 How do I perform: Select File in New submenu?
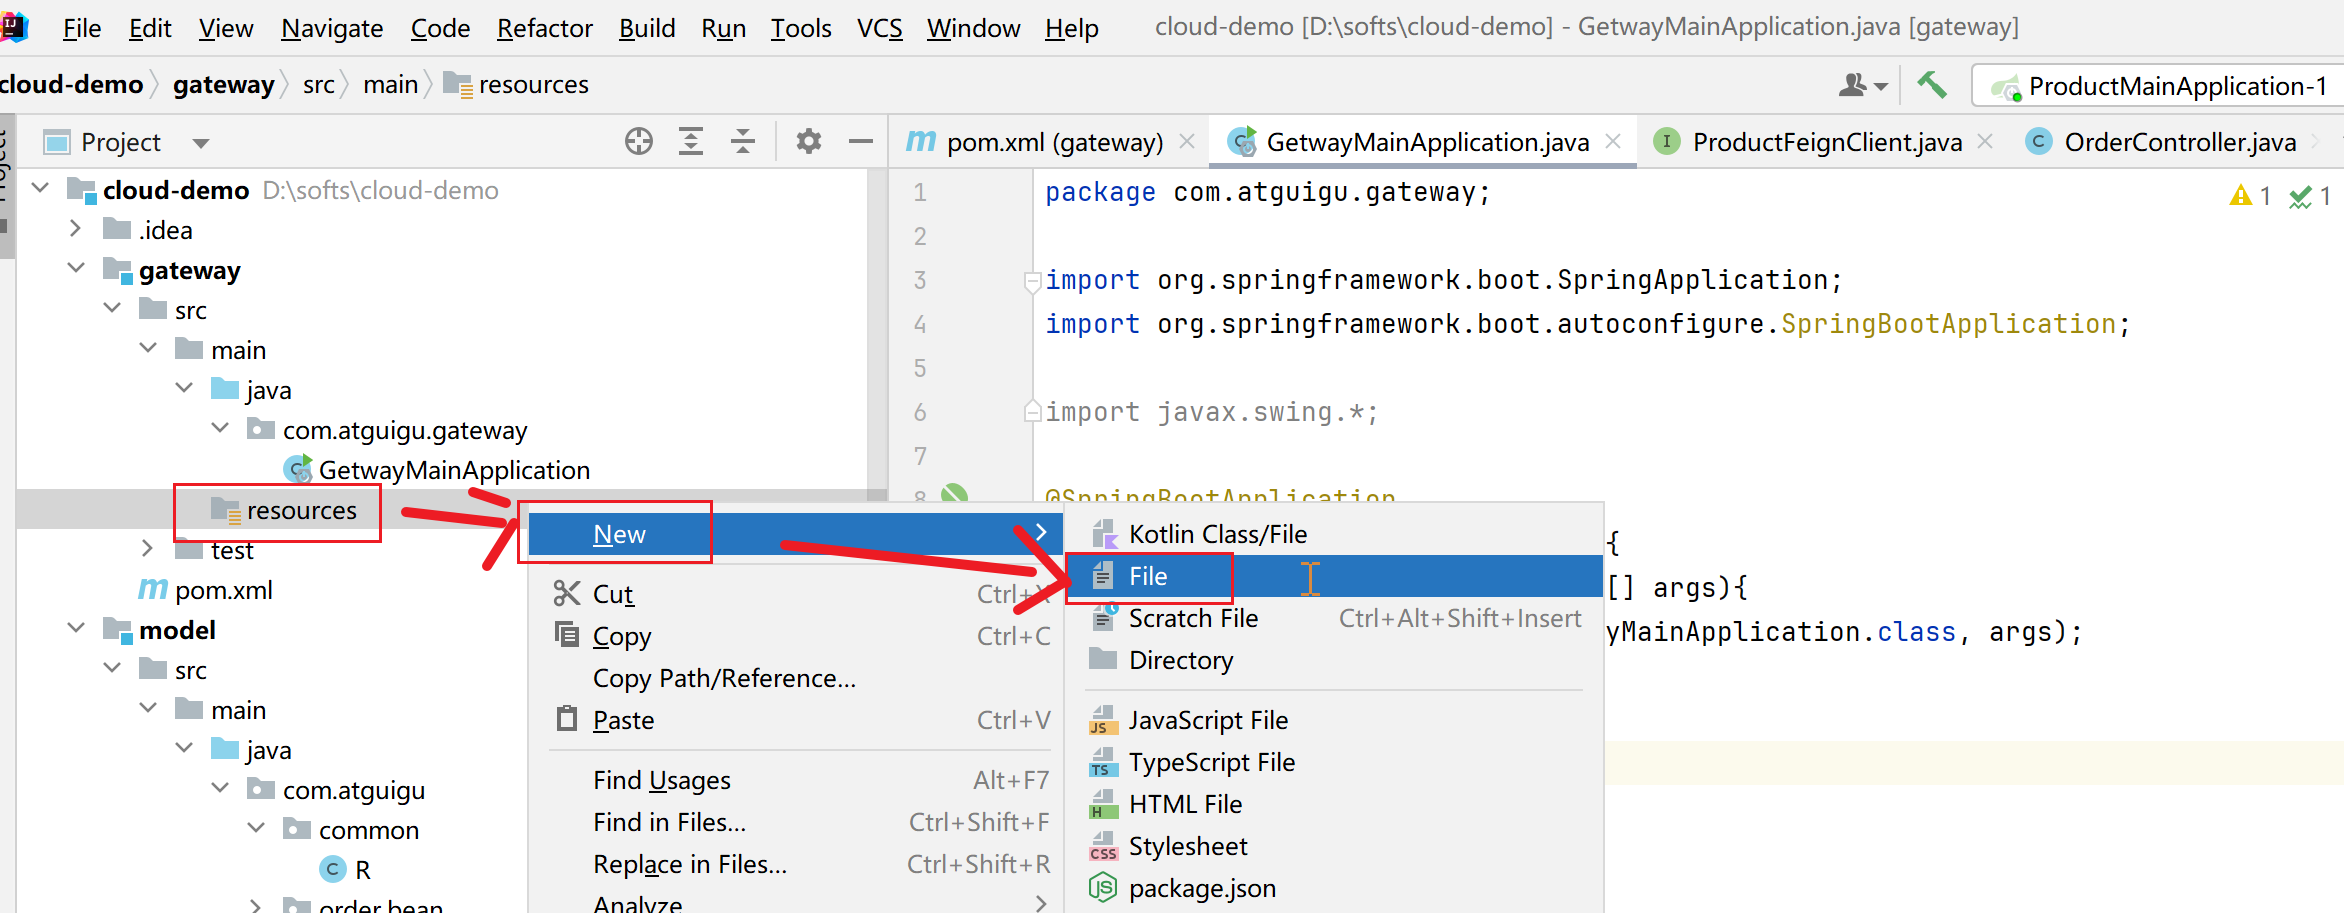[x=1334, y=576]
